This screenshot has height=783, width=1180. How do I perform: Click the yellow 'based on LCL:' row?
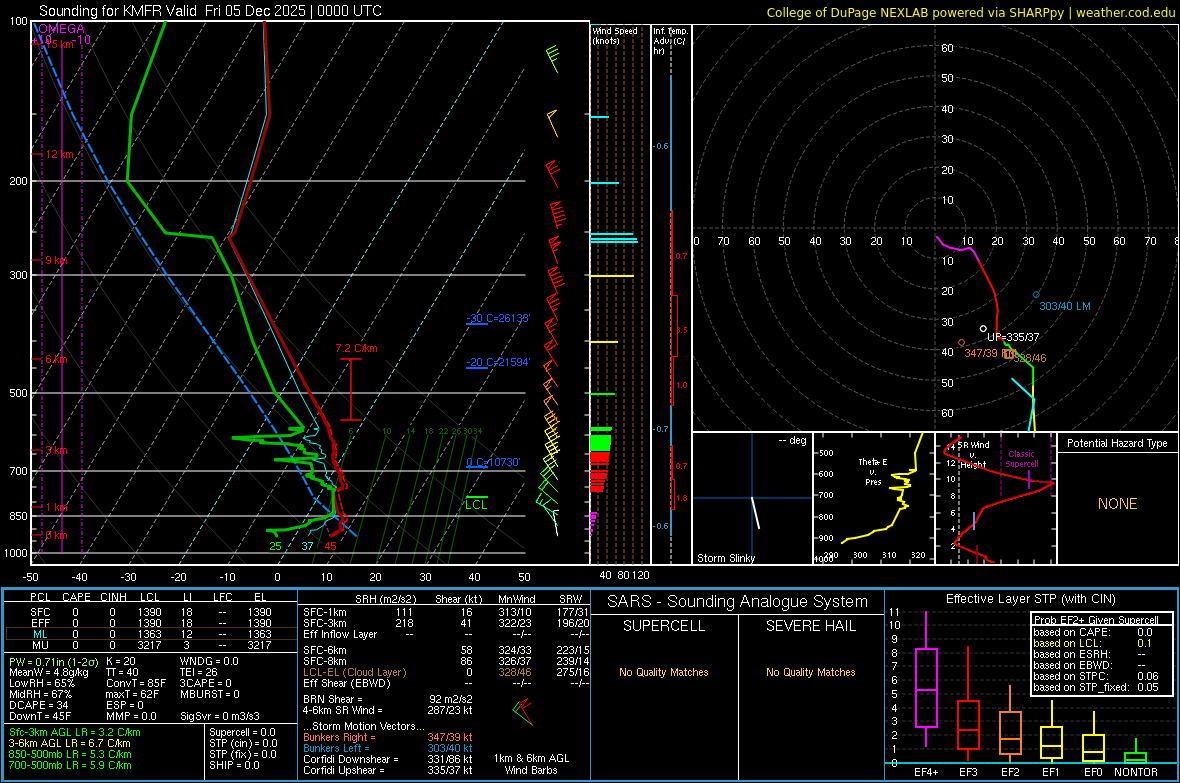tap(1093, 643)
